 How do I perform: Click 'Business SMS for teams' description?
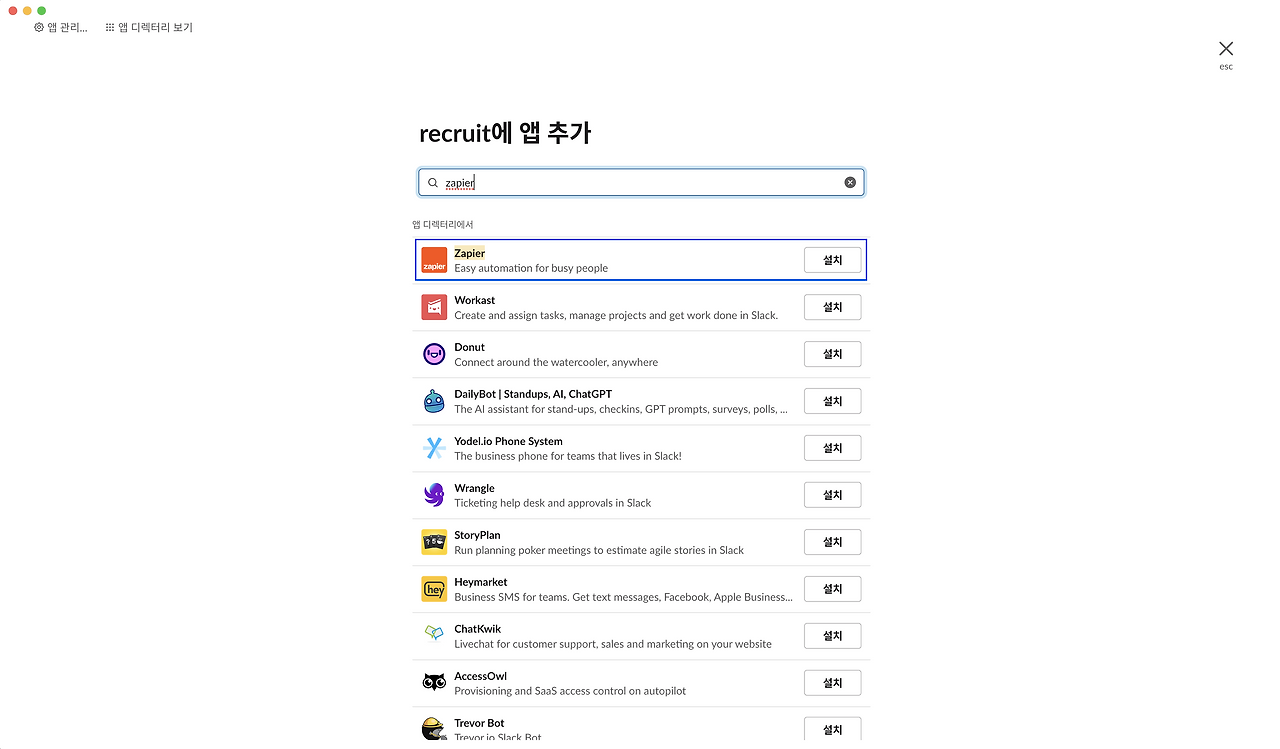[x=624, y=597]
